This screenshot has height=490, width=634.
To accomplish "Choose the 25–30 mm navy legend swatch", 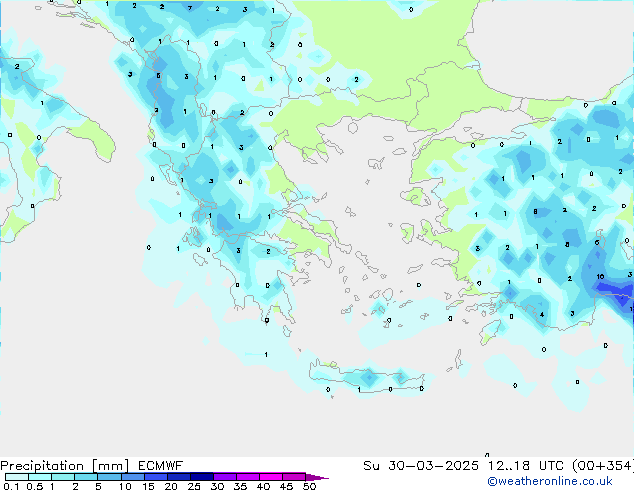I will click(x=201, y=477).
